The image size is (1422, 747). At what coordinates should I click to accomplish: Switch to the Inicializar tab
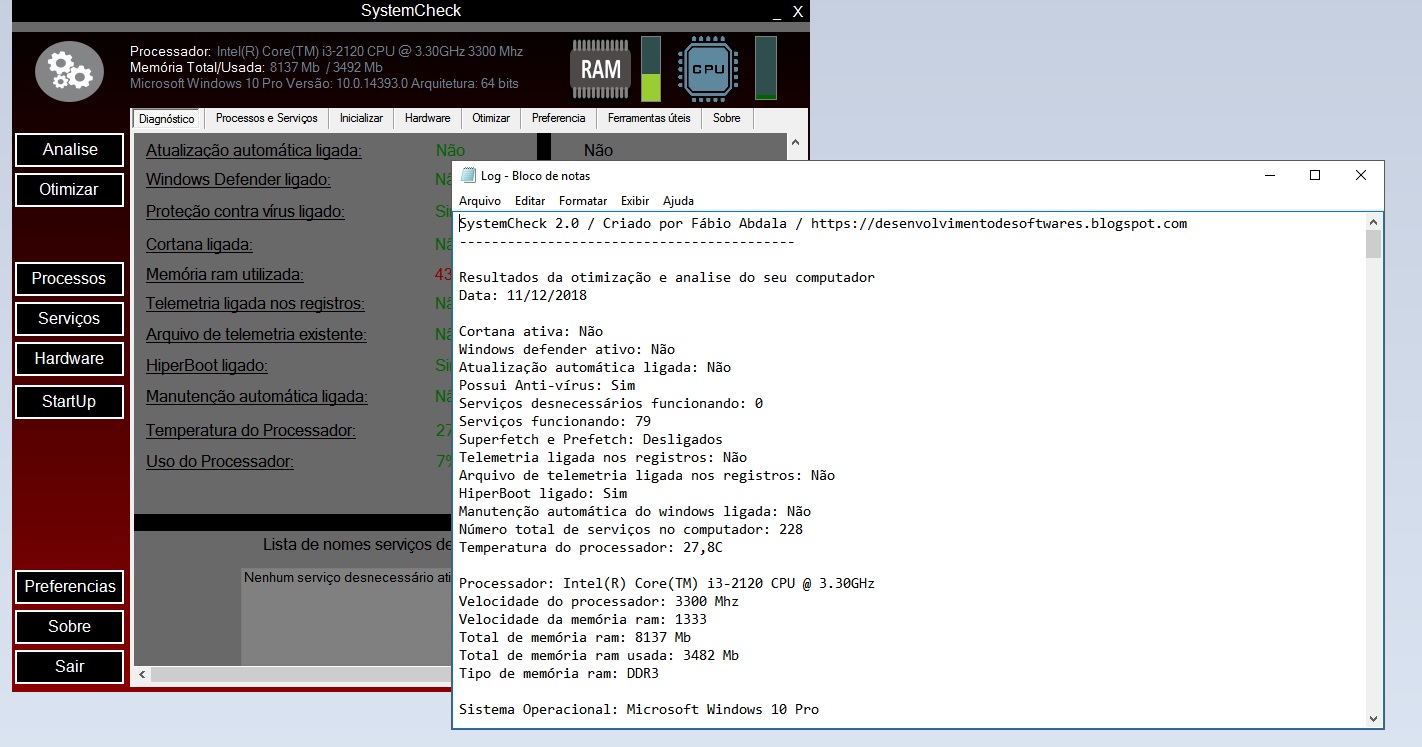(360, 118)
